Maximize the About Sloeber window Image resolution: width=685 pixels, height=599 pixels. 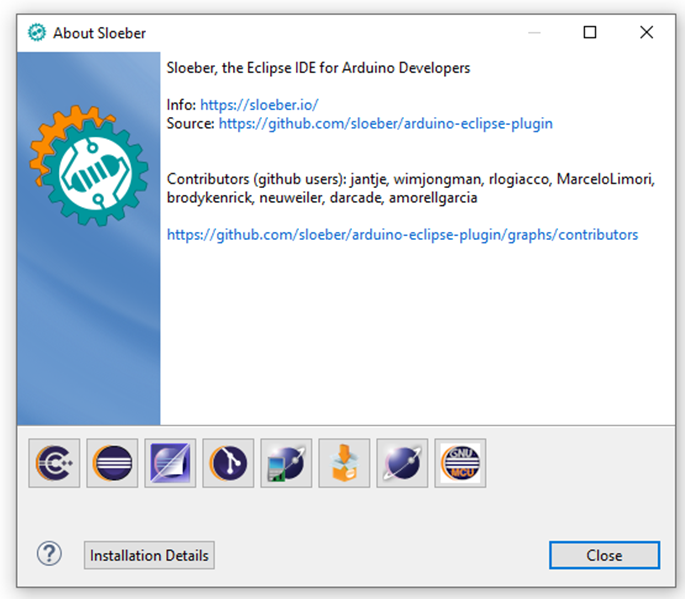tap(590, 32)
